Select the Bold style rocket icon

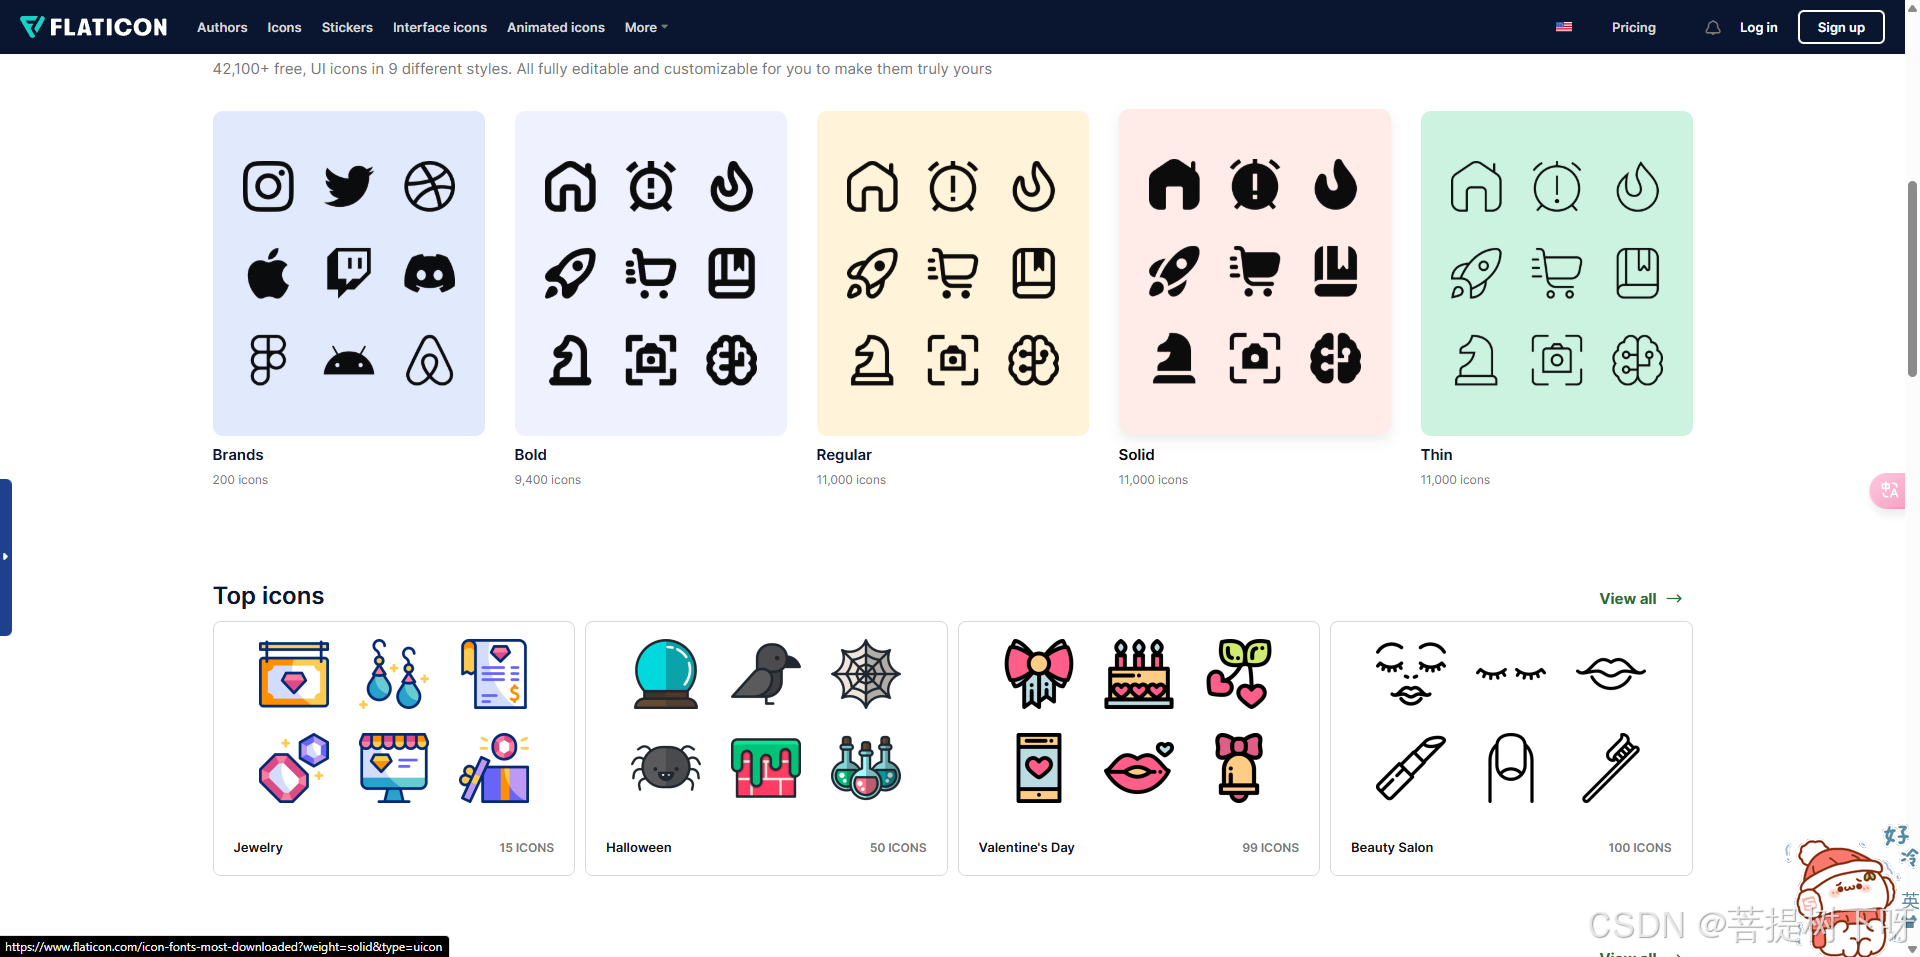pos(570,273)
